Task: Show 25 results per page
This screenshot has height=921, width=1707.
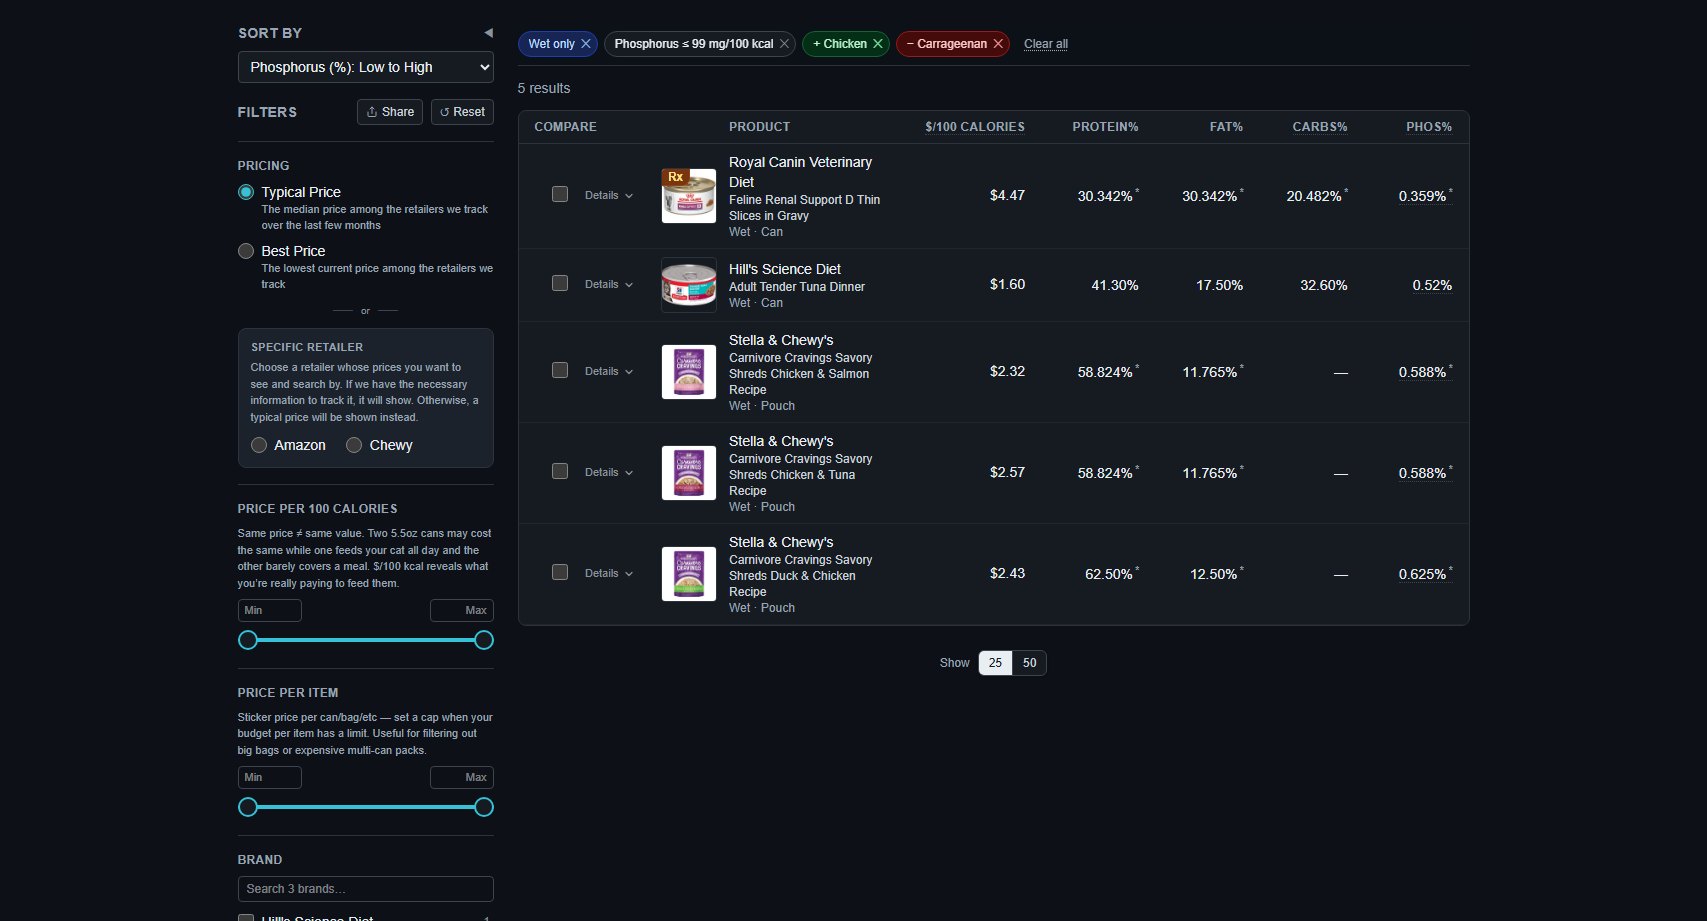Action: [995, 663]
